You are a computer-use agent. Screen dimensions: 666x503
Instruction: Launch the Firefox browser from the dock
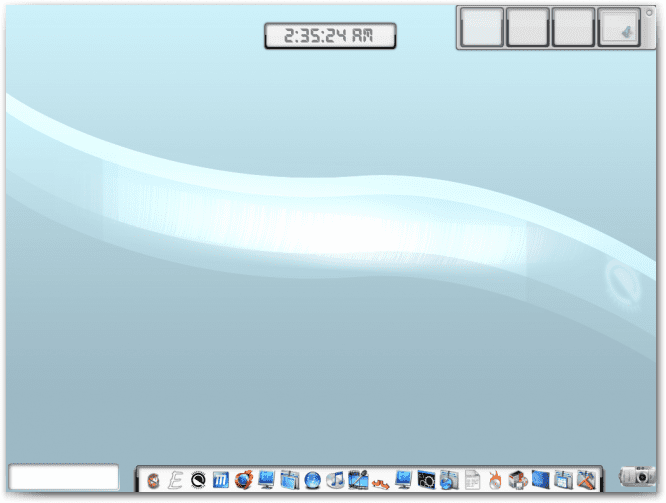click(x=244, y=481)
